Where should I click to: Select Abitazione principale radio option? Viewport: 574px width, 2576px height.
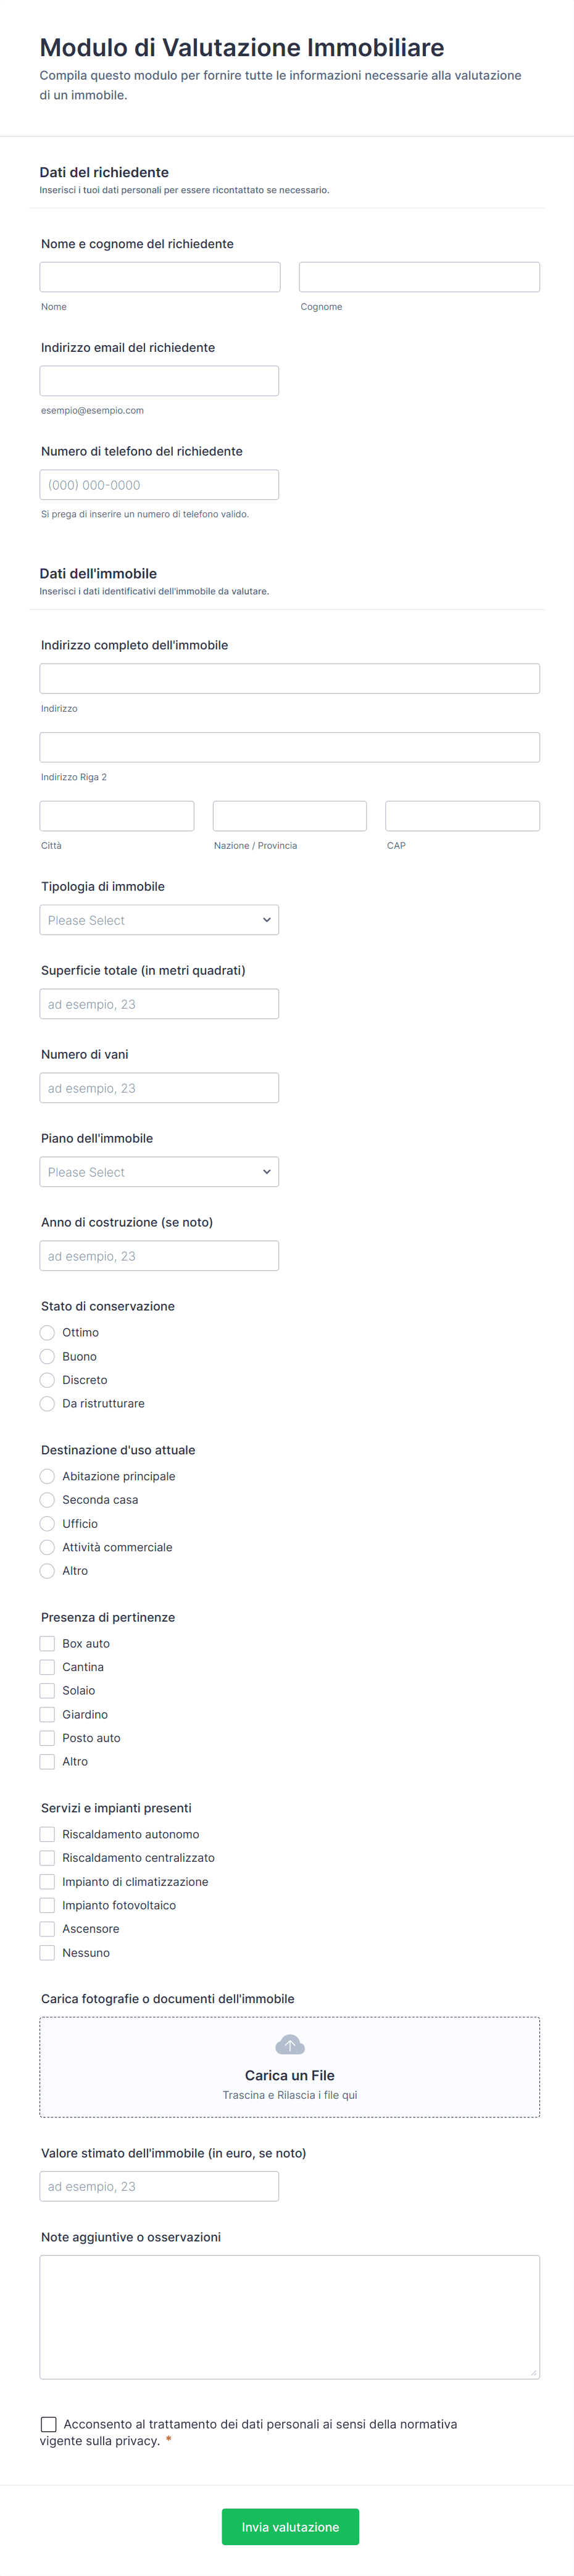click(x=47, y=1476)
